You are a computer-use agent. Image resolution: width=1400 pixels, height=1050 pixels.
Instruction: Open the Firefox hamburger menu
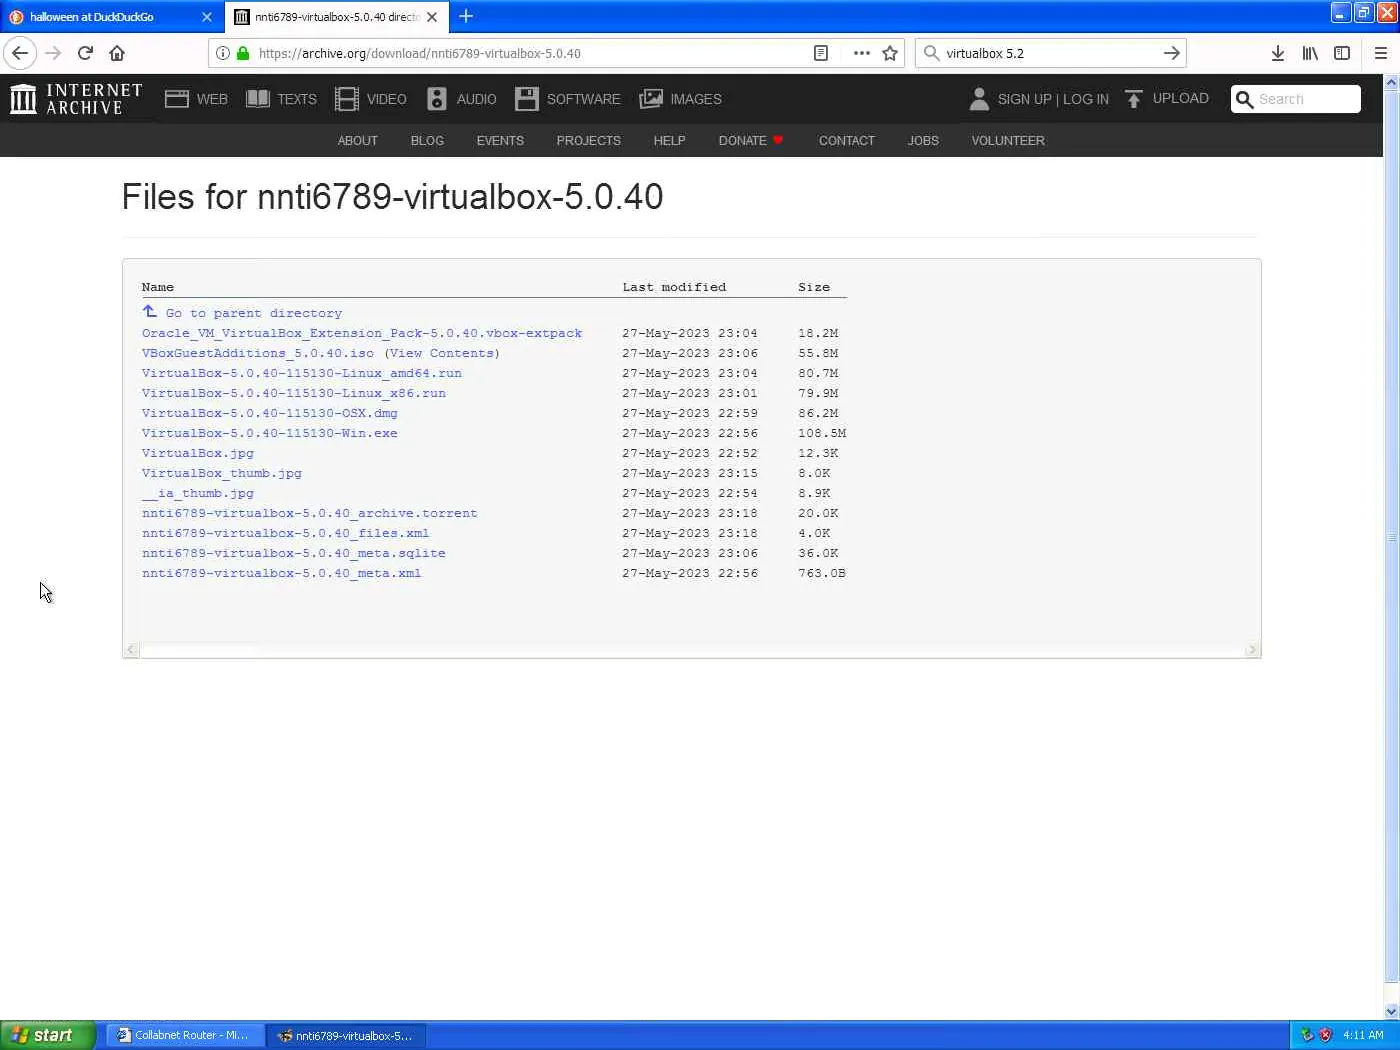tap(1381, 53)
